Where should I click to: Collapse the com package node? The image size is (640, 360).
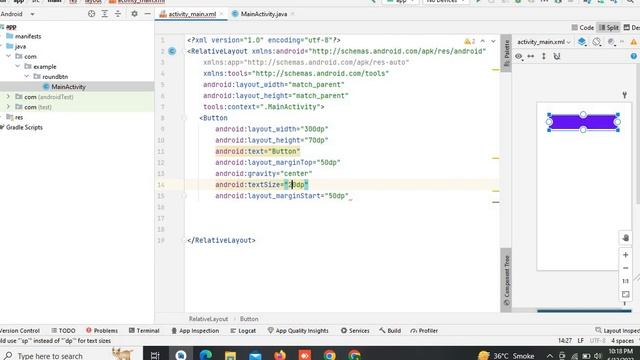click(8, 56)
